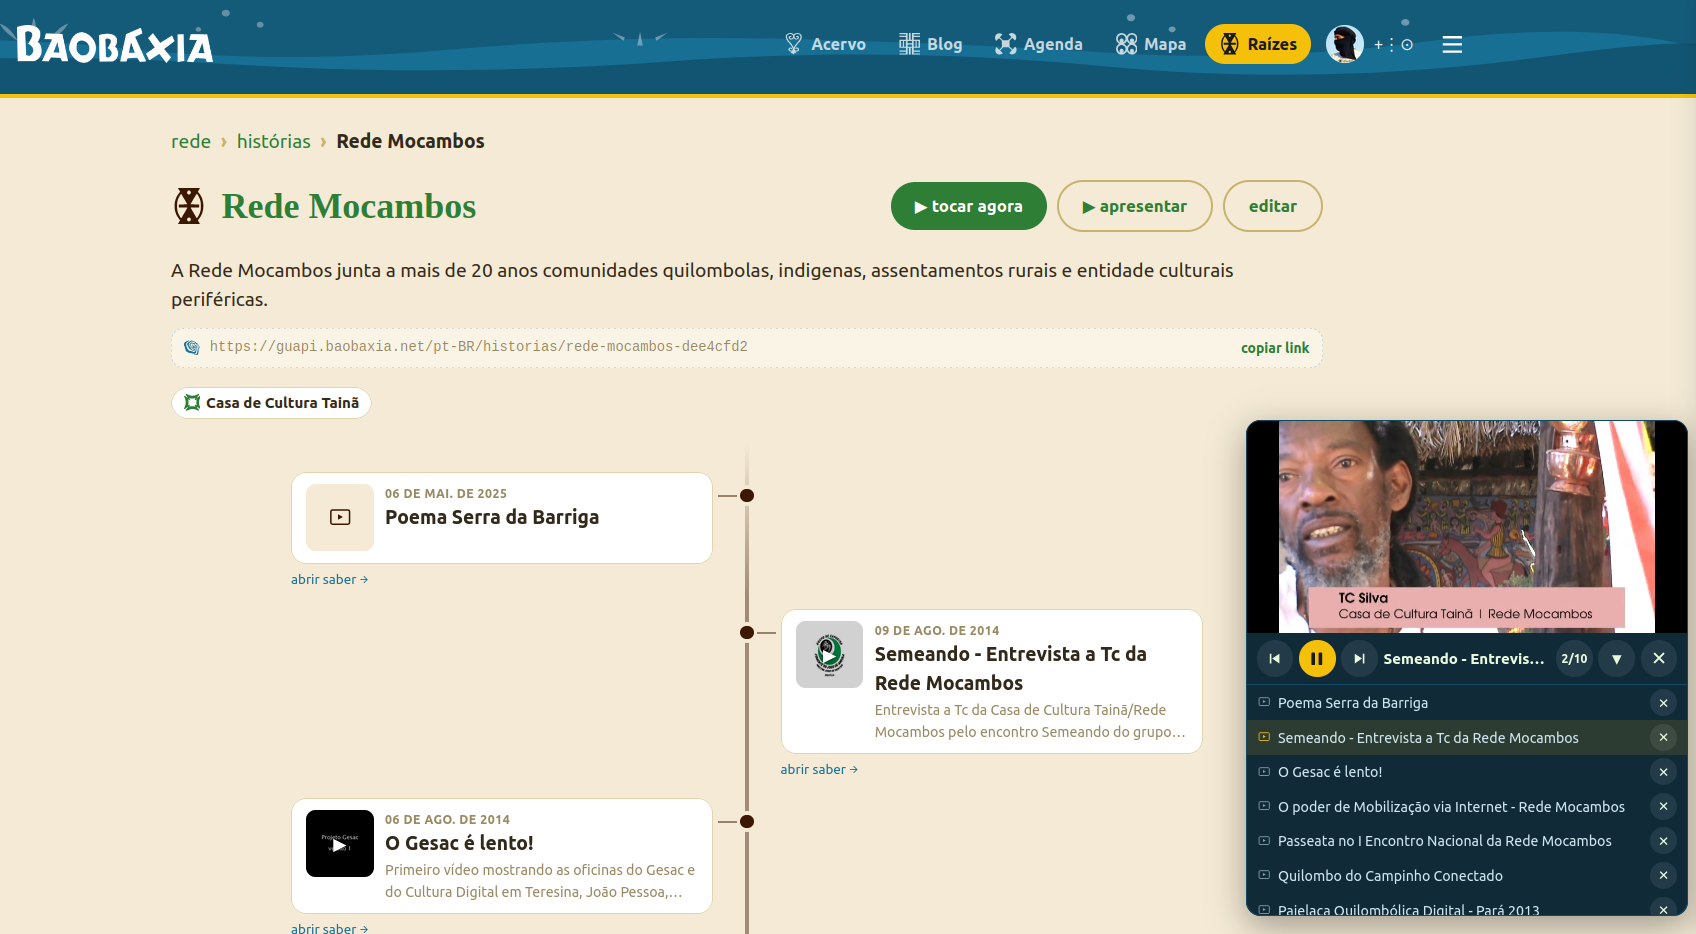Click the Baobáxia logo

tap(115, 45)
